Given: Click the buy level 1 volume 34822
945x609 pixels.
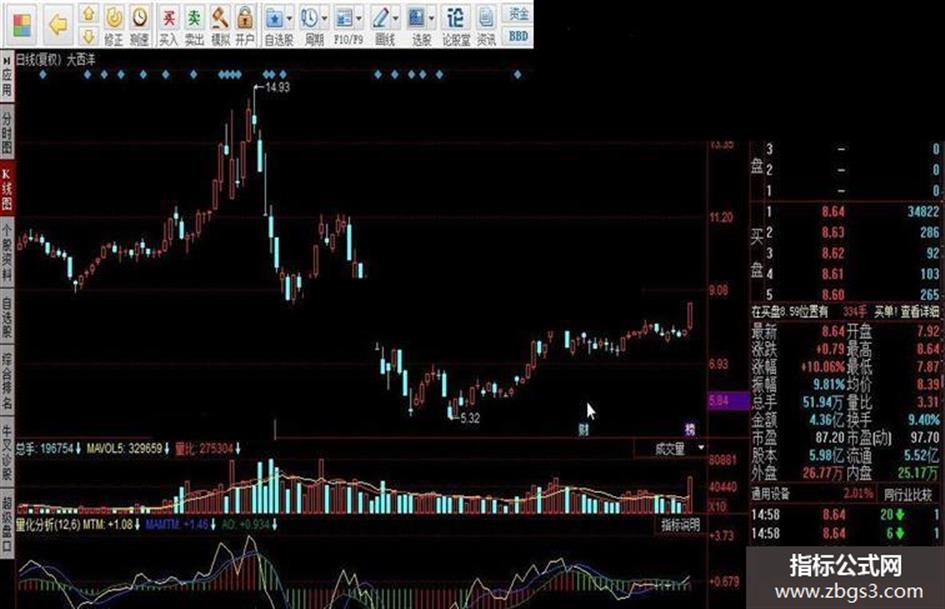Looking at the screenshot, I should pos(923,212).
